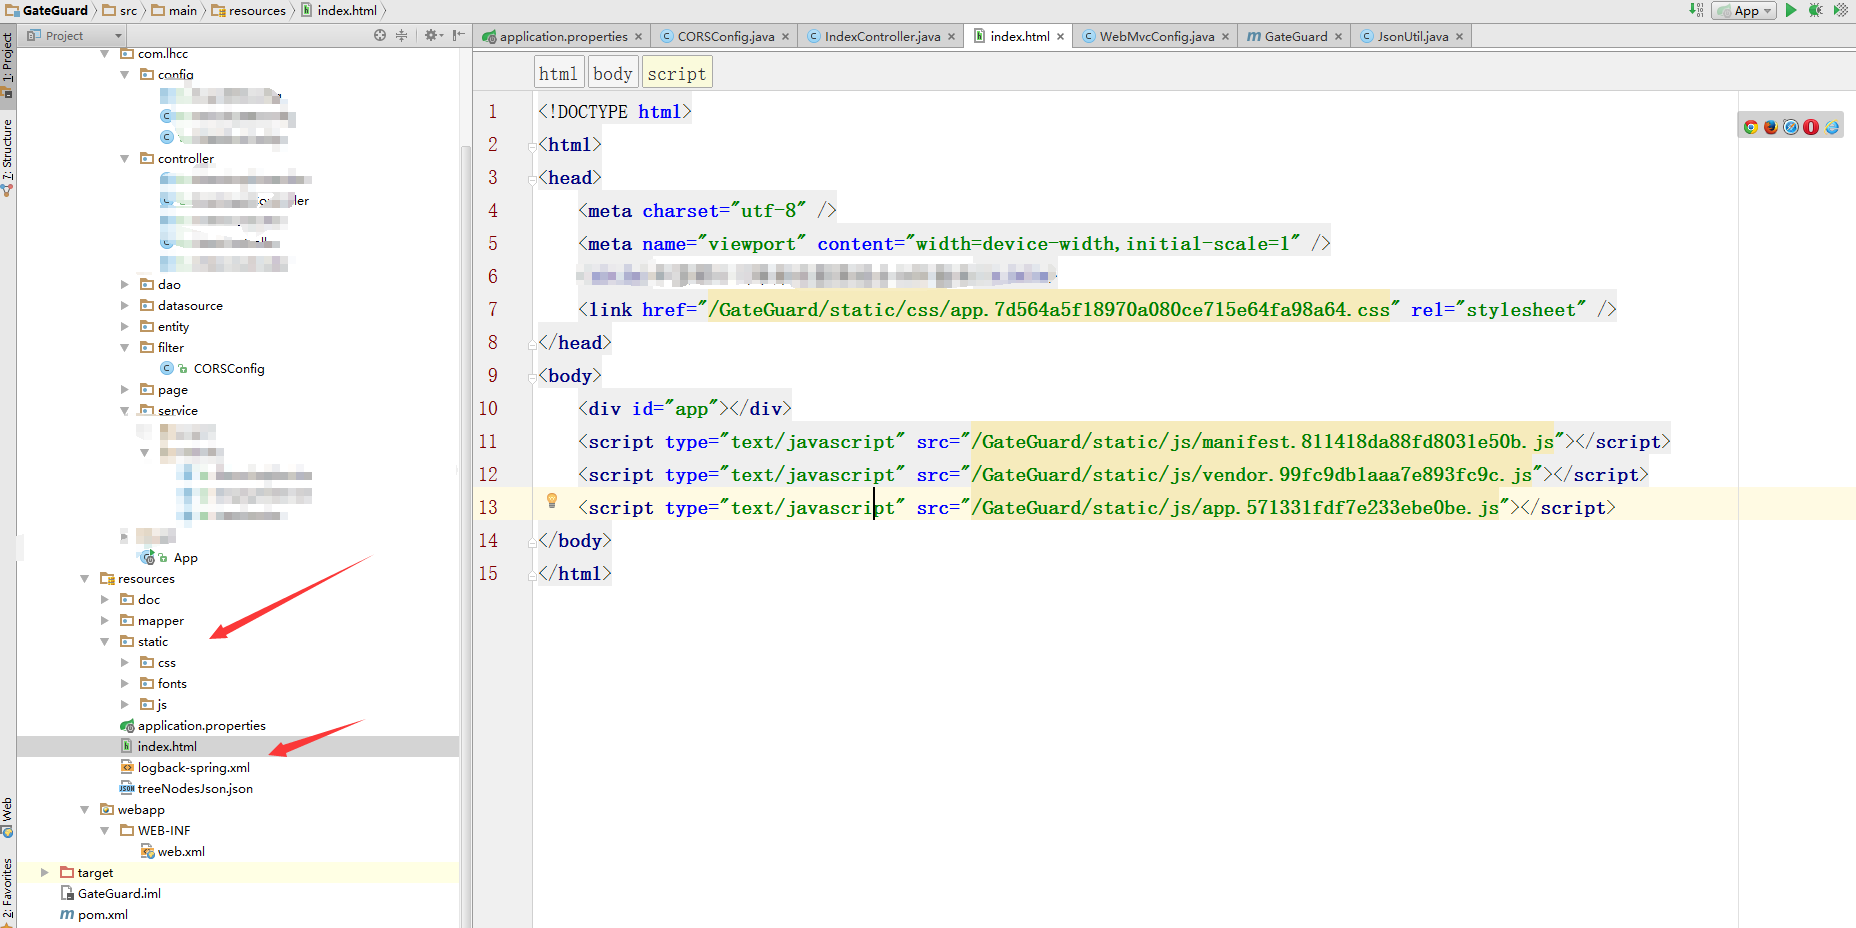Hide the Project tool window
This screenshot has height=928, width=1856.
(458, 35)
